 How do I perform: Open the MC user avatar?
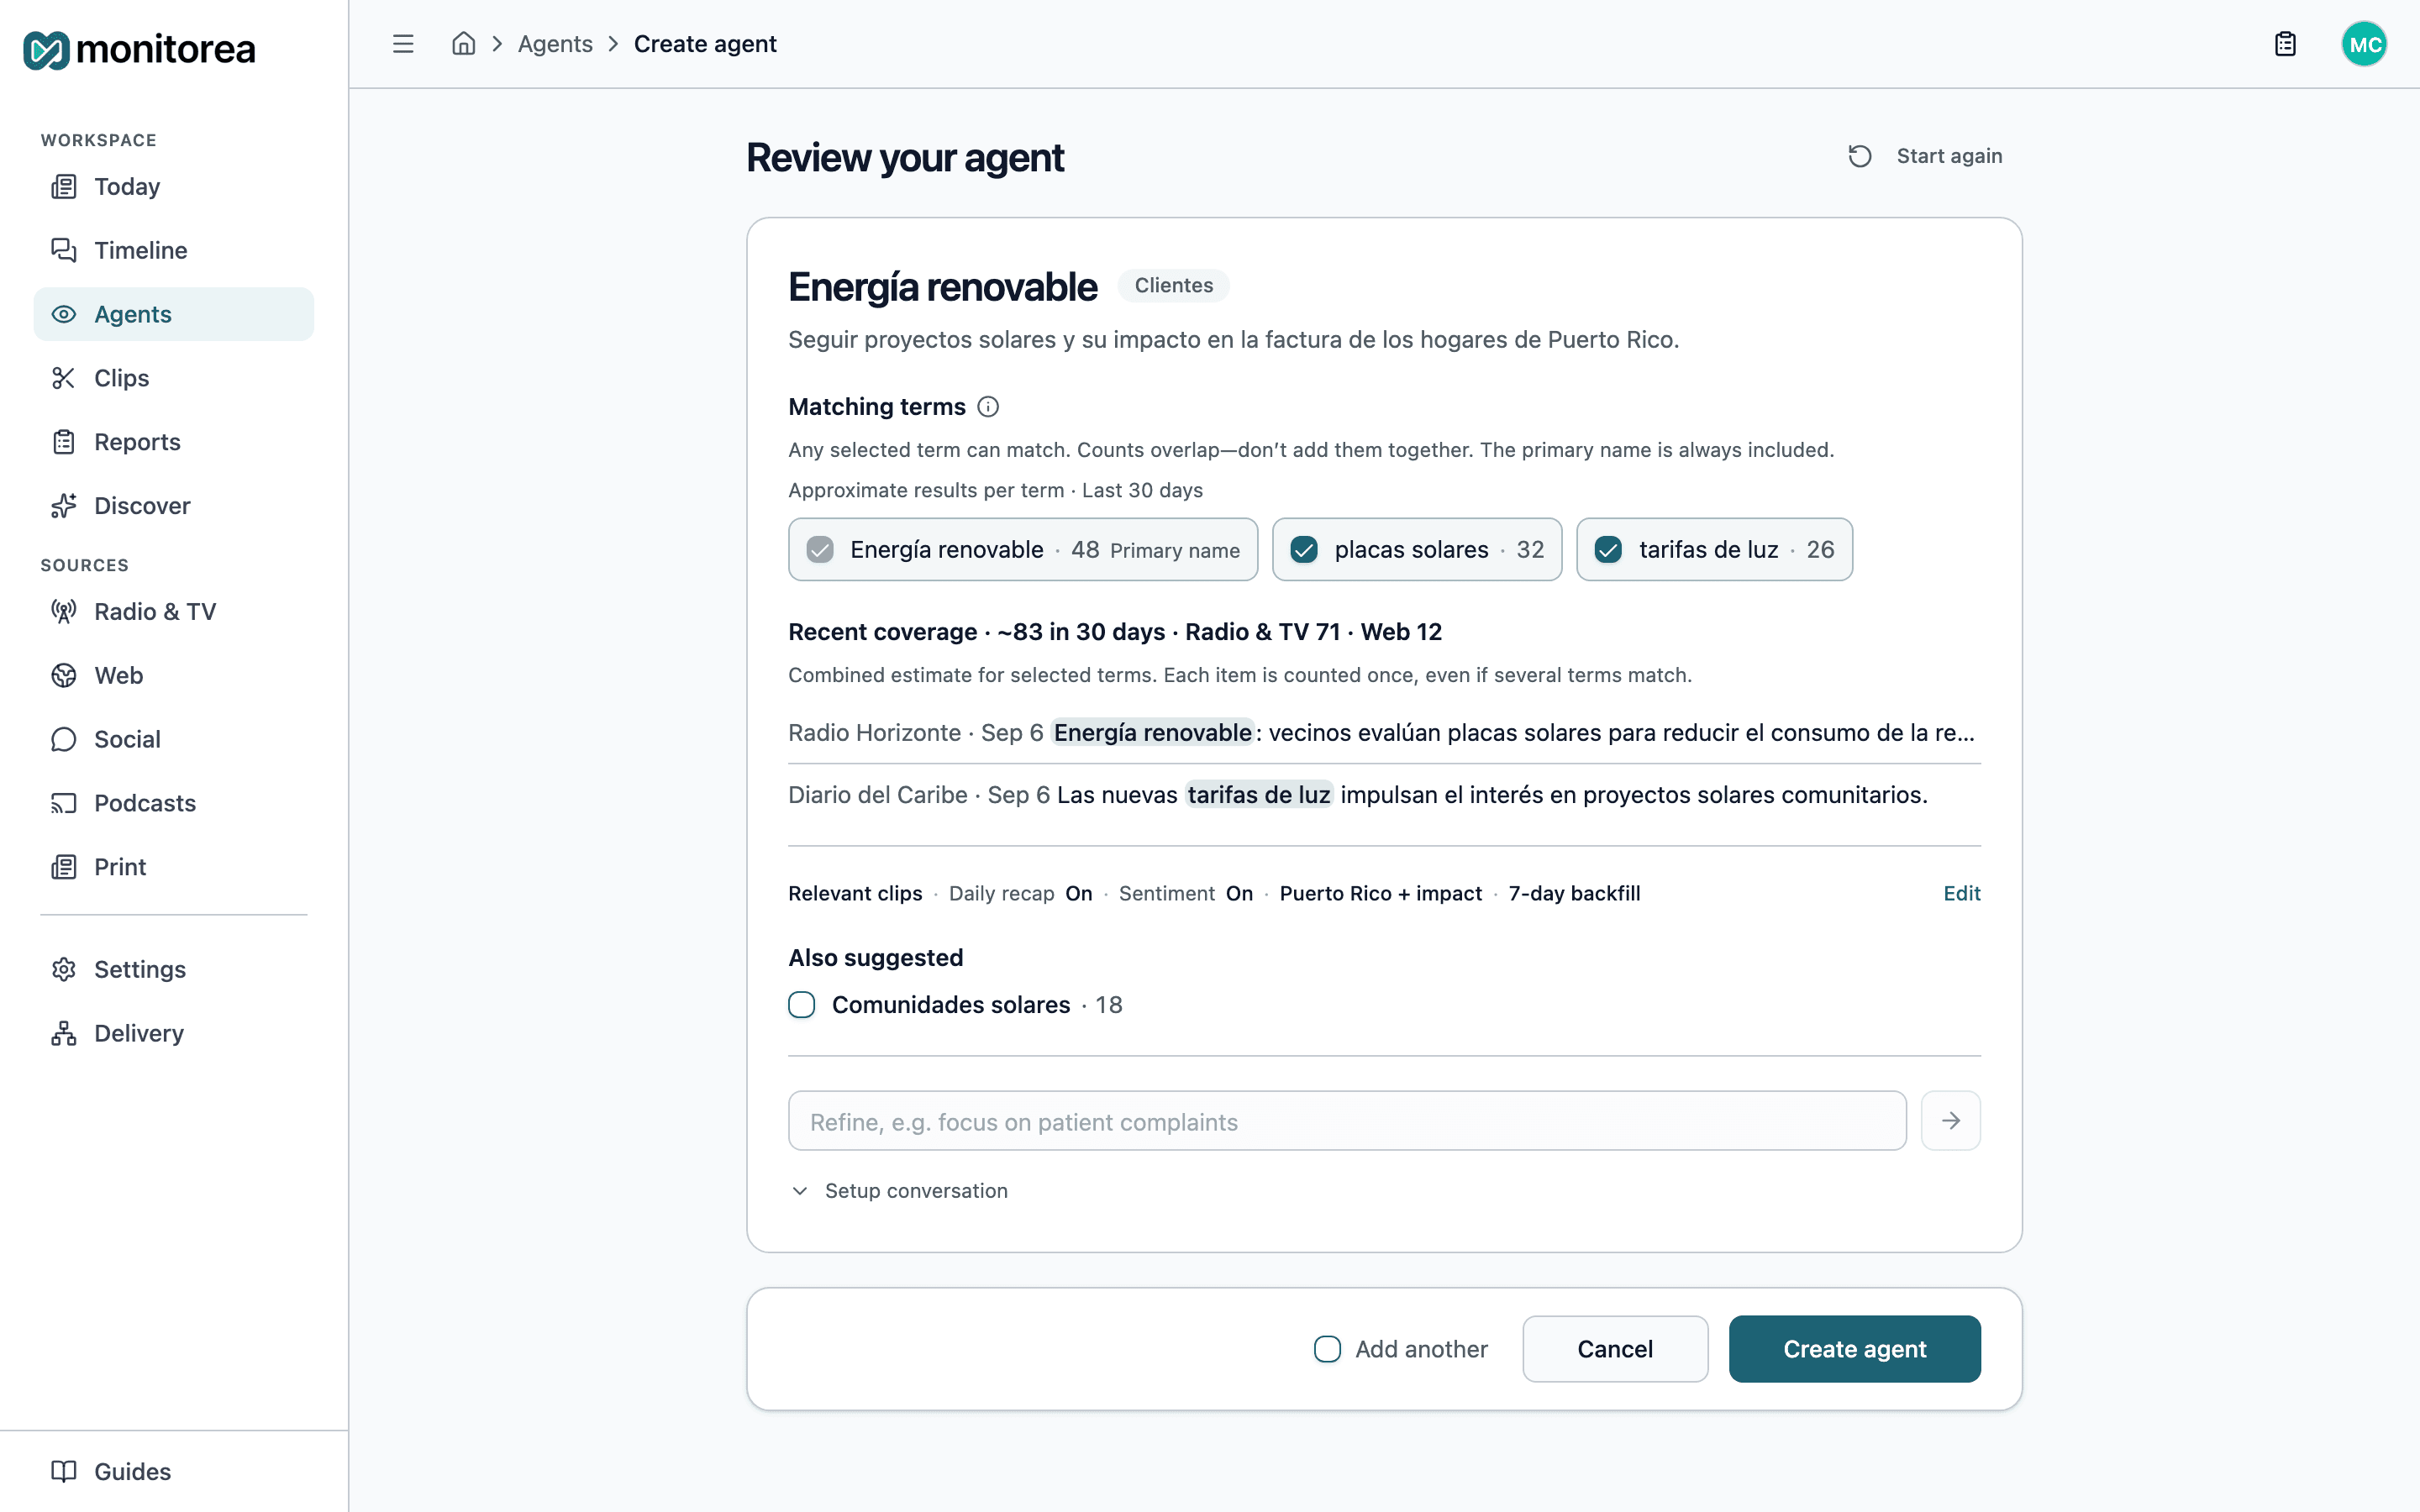click(x=2364, y=44)
